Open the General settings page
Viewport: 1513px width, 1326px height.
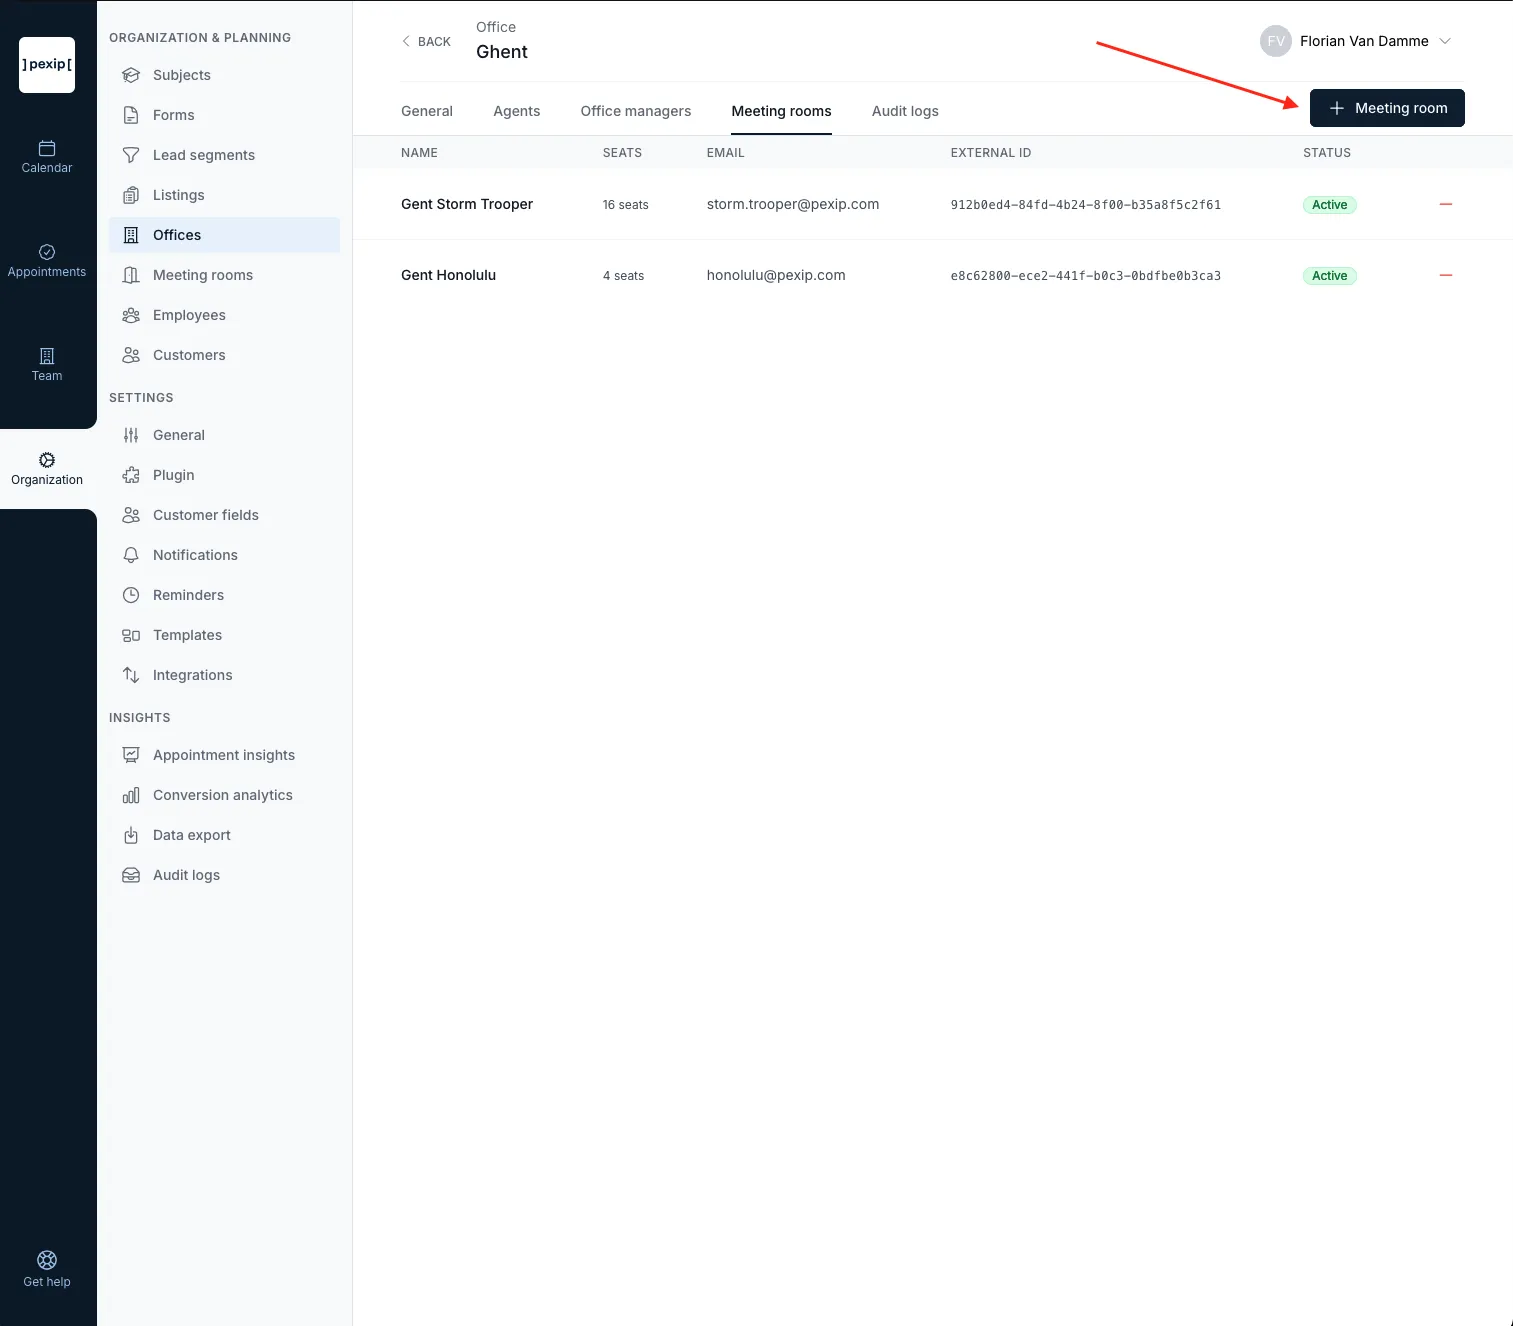coord(224,435)
